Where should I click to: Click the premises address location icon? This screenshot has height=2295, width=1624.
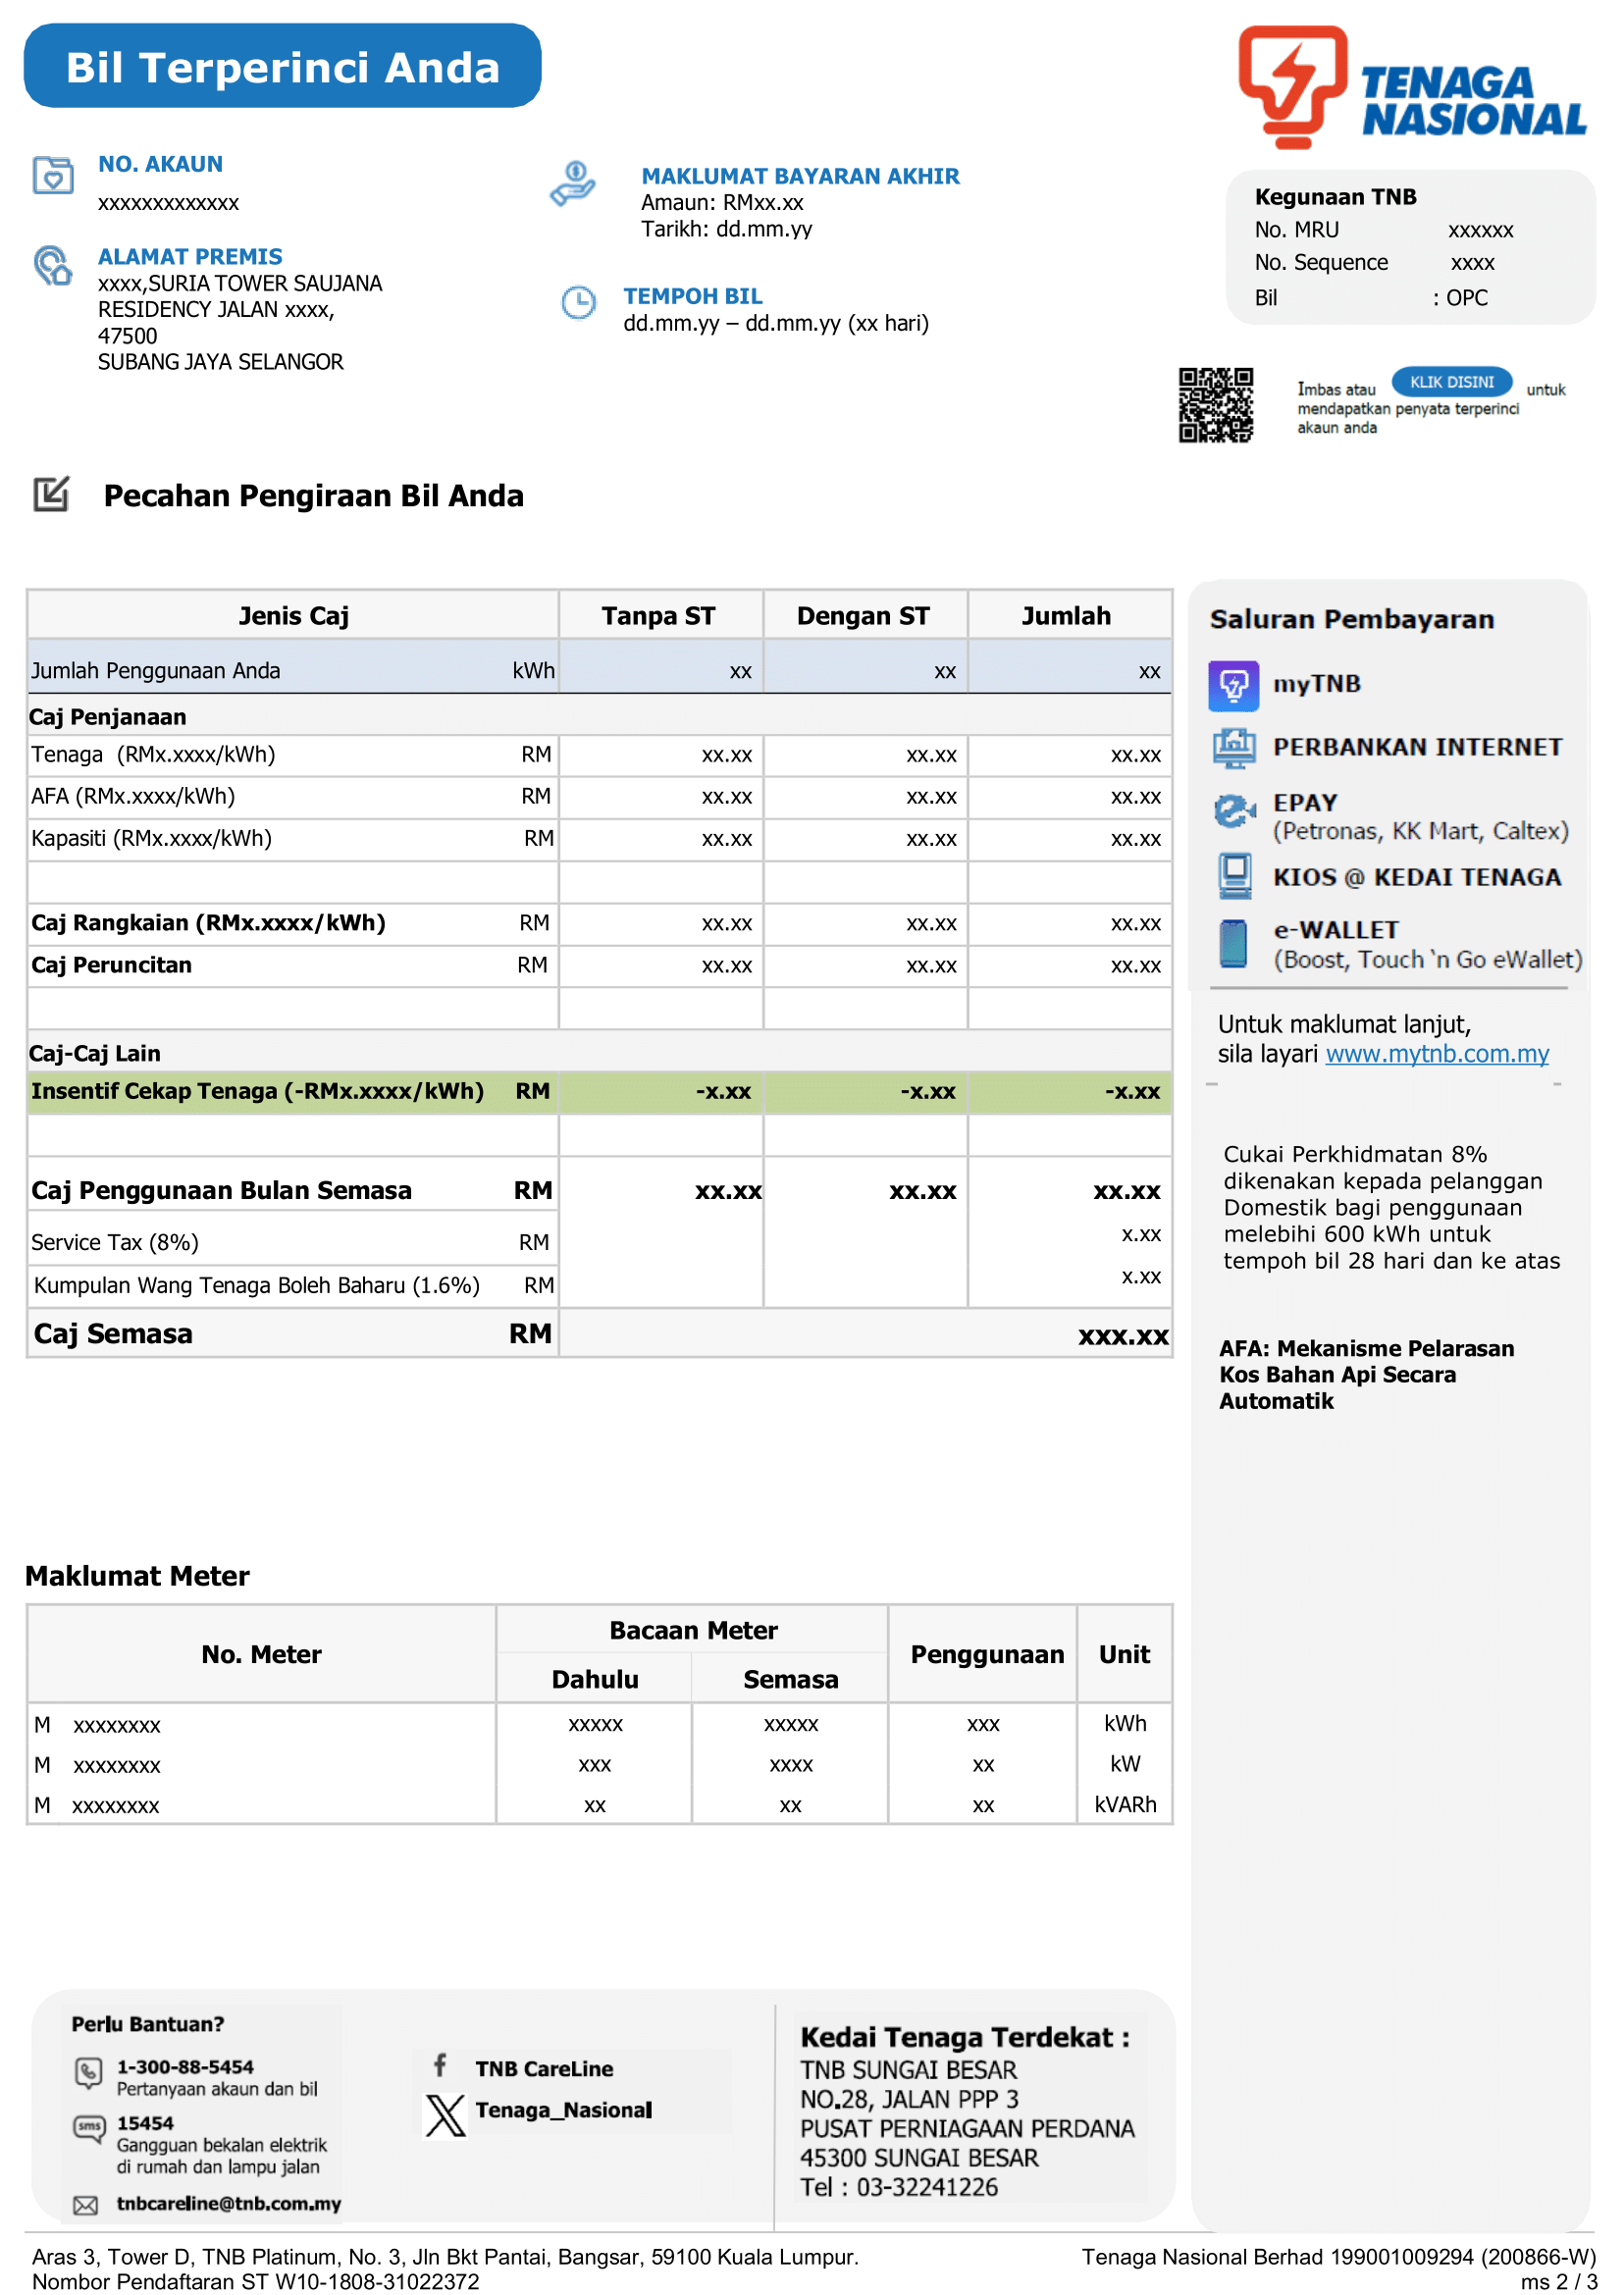(53, 266)
